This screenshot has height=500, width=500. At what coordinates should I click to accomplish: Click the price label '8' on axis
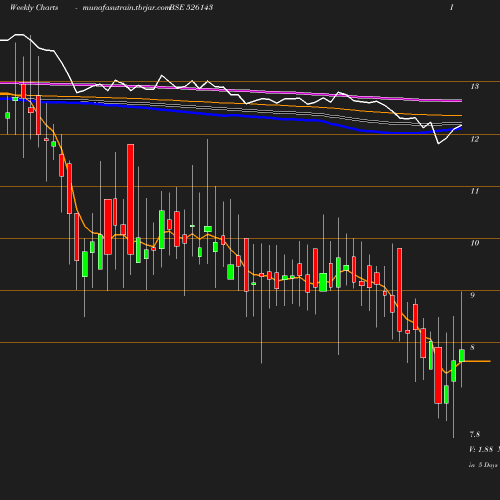click(472, 347)
